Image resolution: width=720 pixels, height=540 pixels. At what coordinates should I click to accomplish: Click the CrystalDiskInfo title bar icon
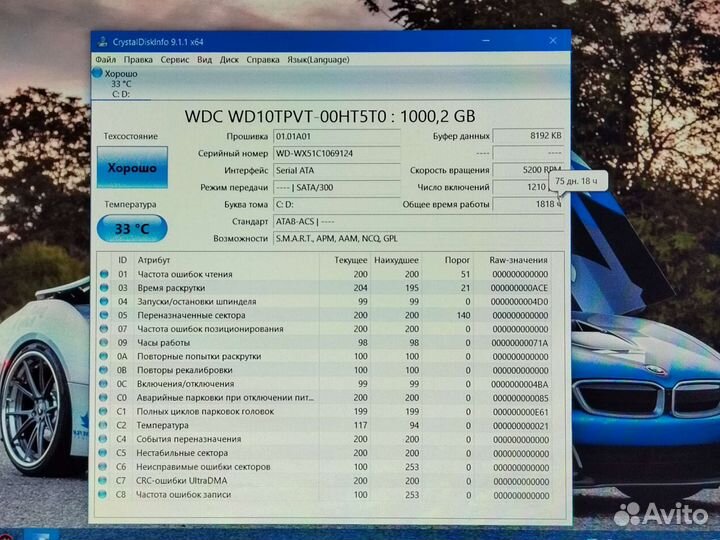tap(102, 42)
